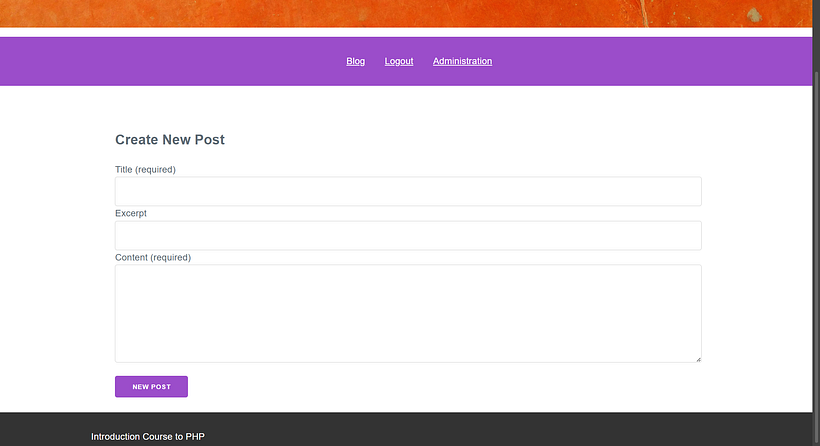The height and width of the screenshot is (446, 820).
Task: Click the Content textarea resize handle
Action: pos(698,359)
